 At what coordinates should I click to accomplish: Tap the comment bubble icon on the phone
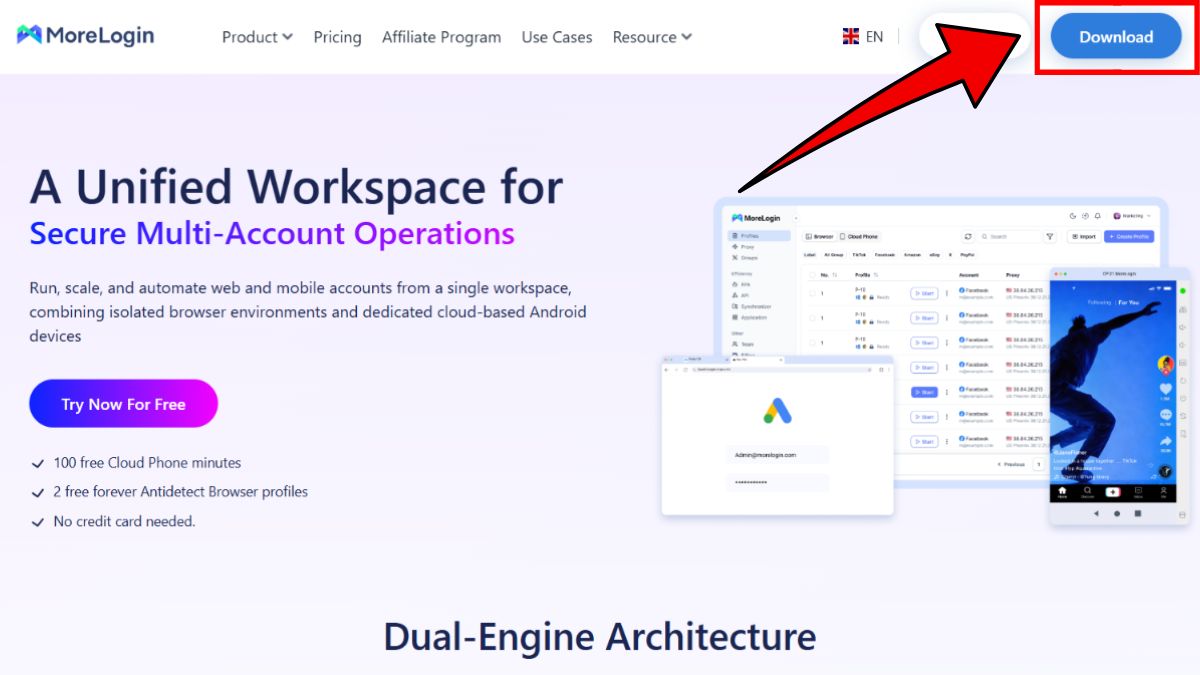point(1166,414)
